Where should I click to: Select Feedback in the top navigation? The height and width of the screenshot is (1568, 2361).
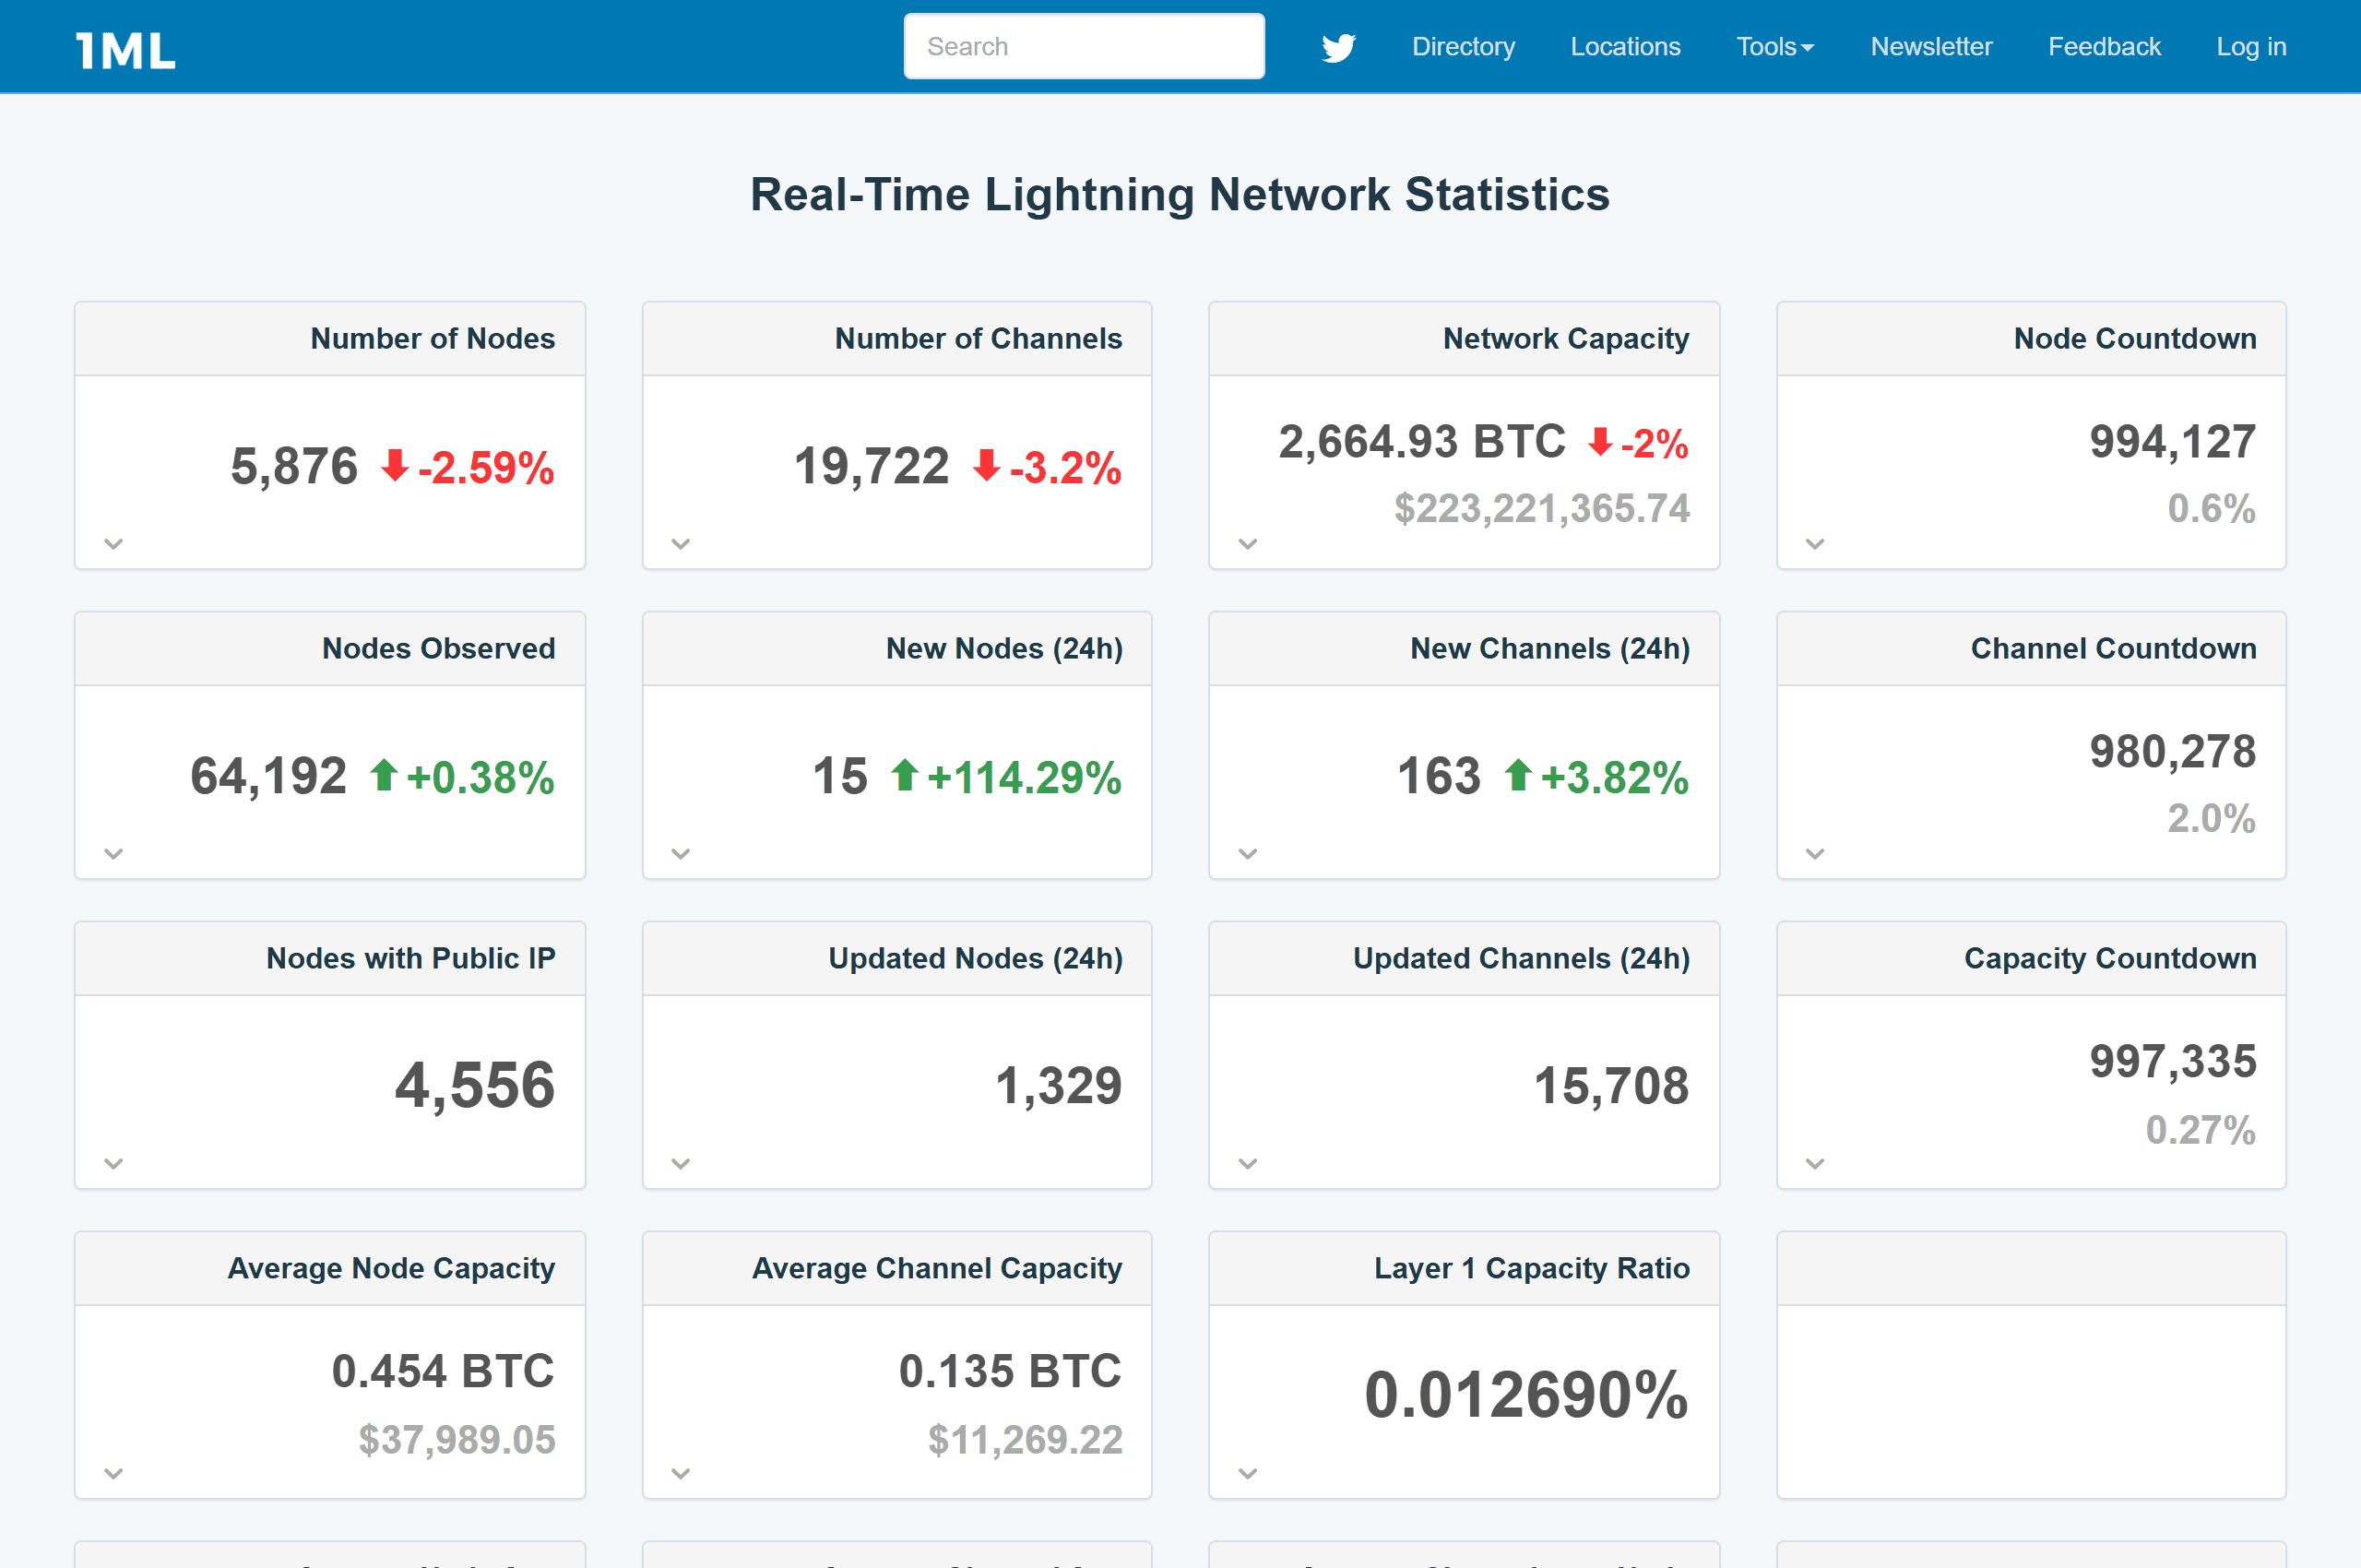pyautogui.click(x=2104, y=47)
